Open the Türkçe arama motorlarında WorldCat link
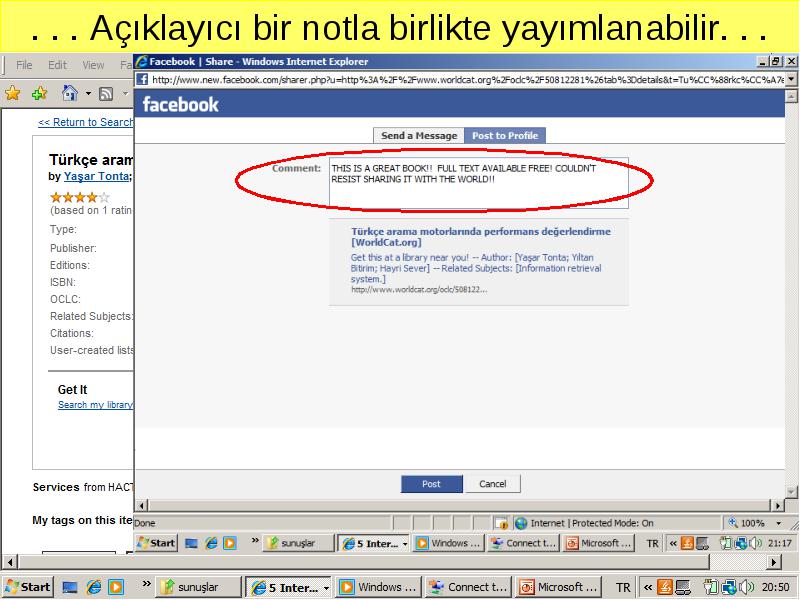The height and width of the screenshot is (600, 800). click(481, 237)
